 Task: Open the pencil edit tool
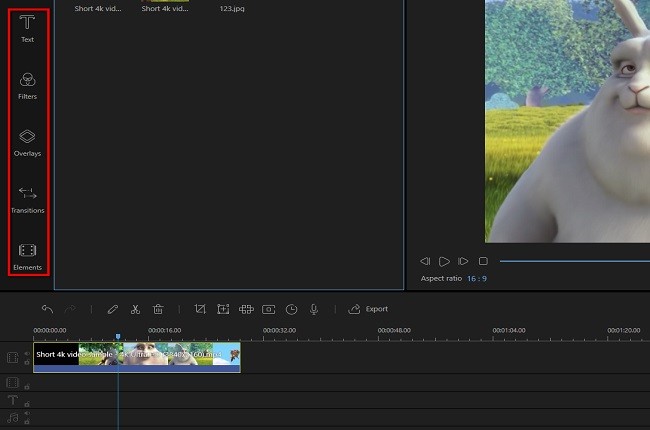tap(112, 309)
